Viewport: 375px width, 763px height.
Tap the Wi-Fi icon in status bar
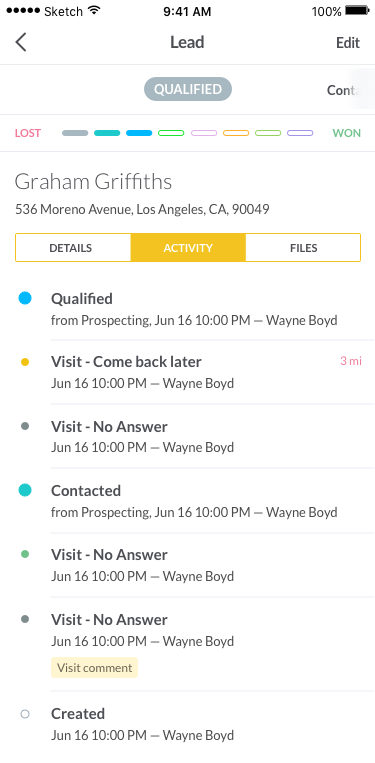pos(94,11)
